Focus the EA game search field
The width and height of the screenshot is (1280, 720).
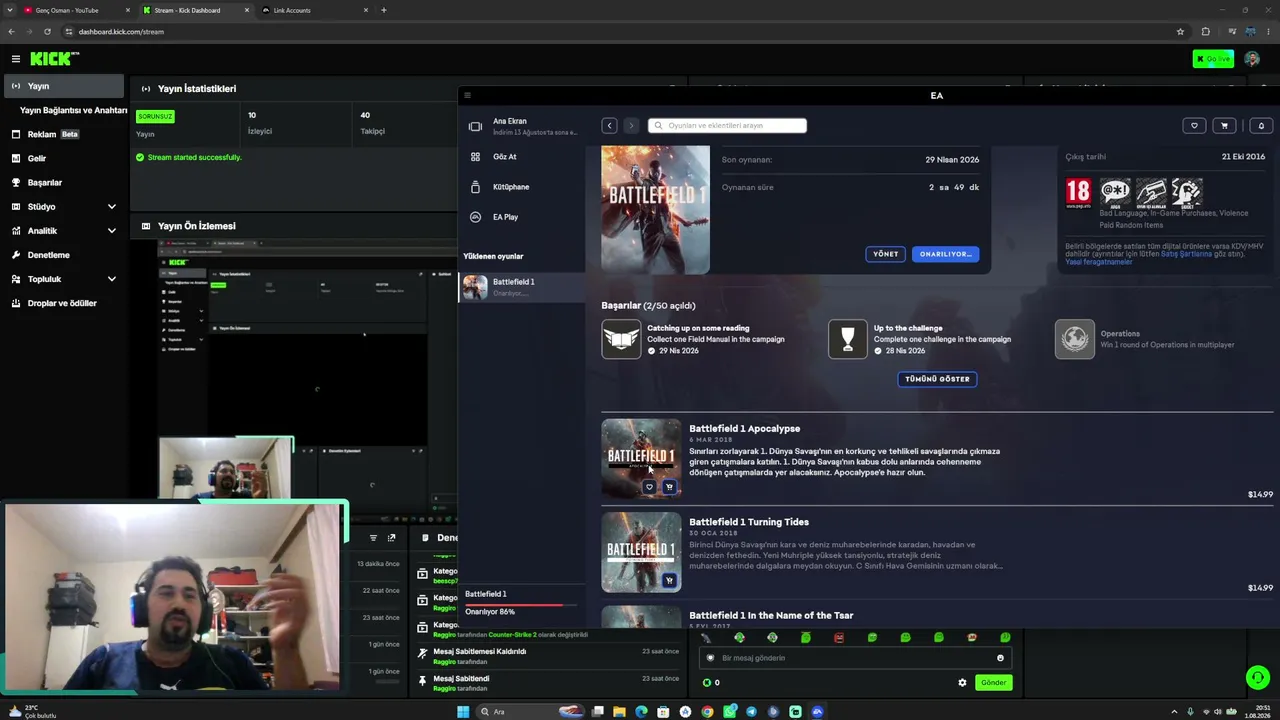[727, 125]
